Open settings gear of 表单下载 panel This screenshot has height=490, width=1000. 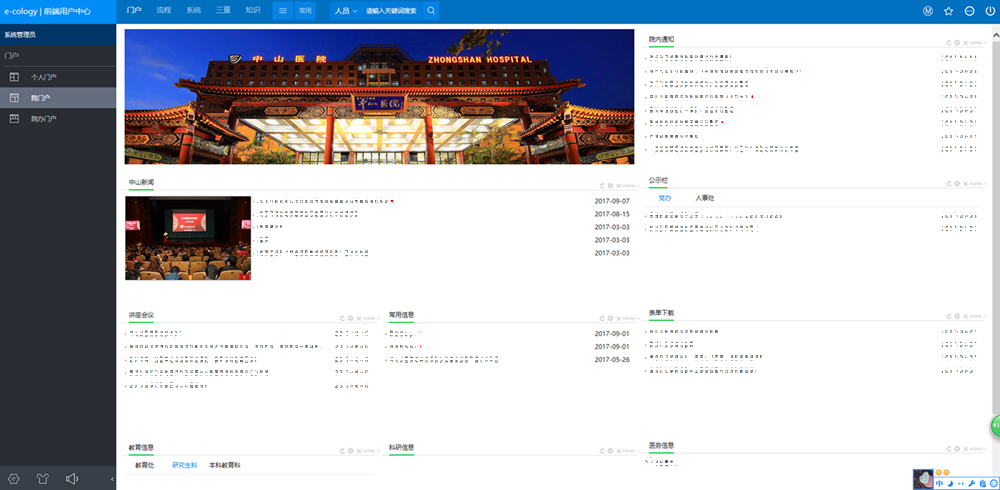click(x=957, y=316)
